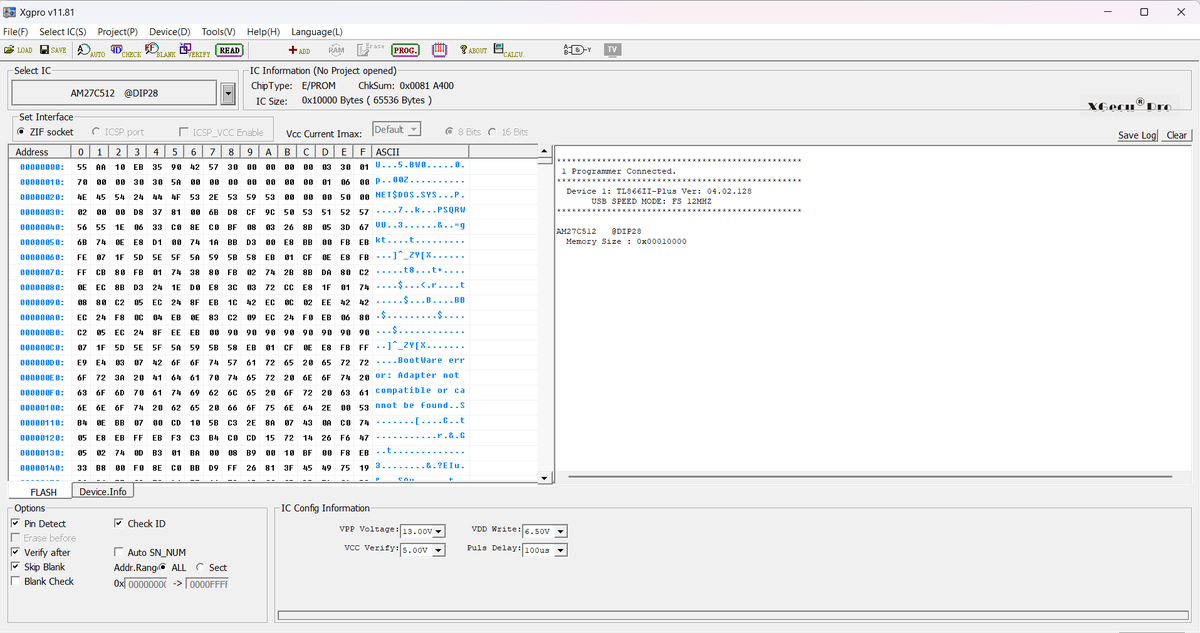The height and width of the screenshot is (633, 1200).
Task: Click the Clear log button
Action: pos(1177,136)
